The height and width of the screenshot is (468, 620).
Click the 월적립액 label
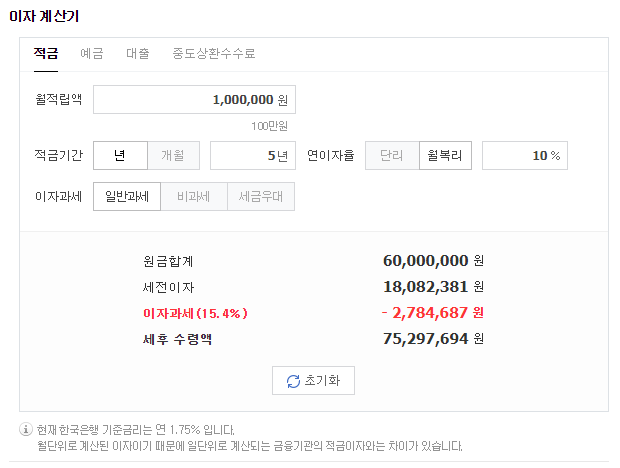click(59, 99)
